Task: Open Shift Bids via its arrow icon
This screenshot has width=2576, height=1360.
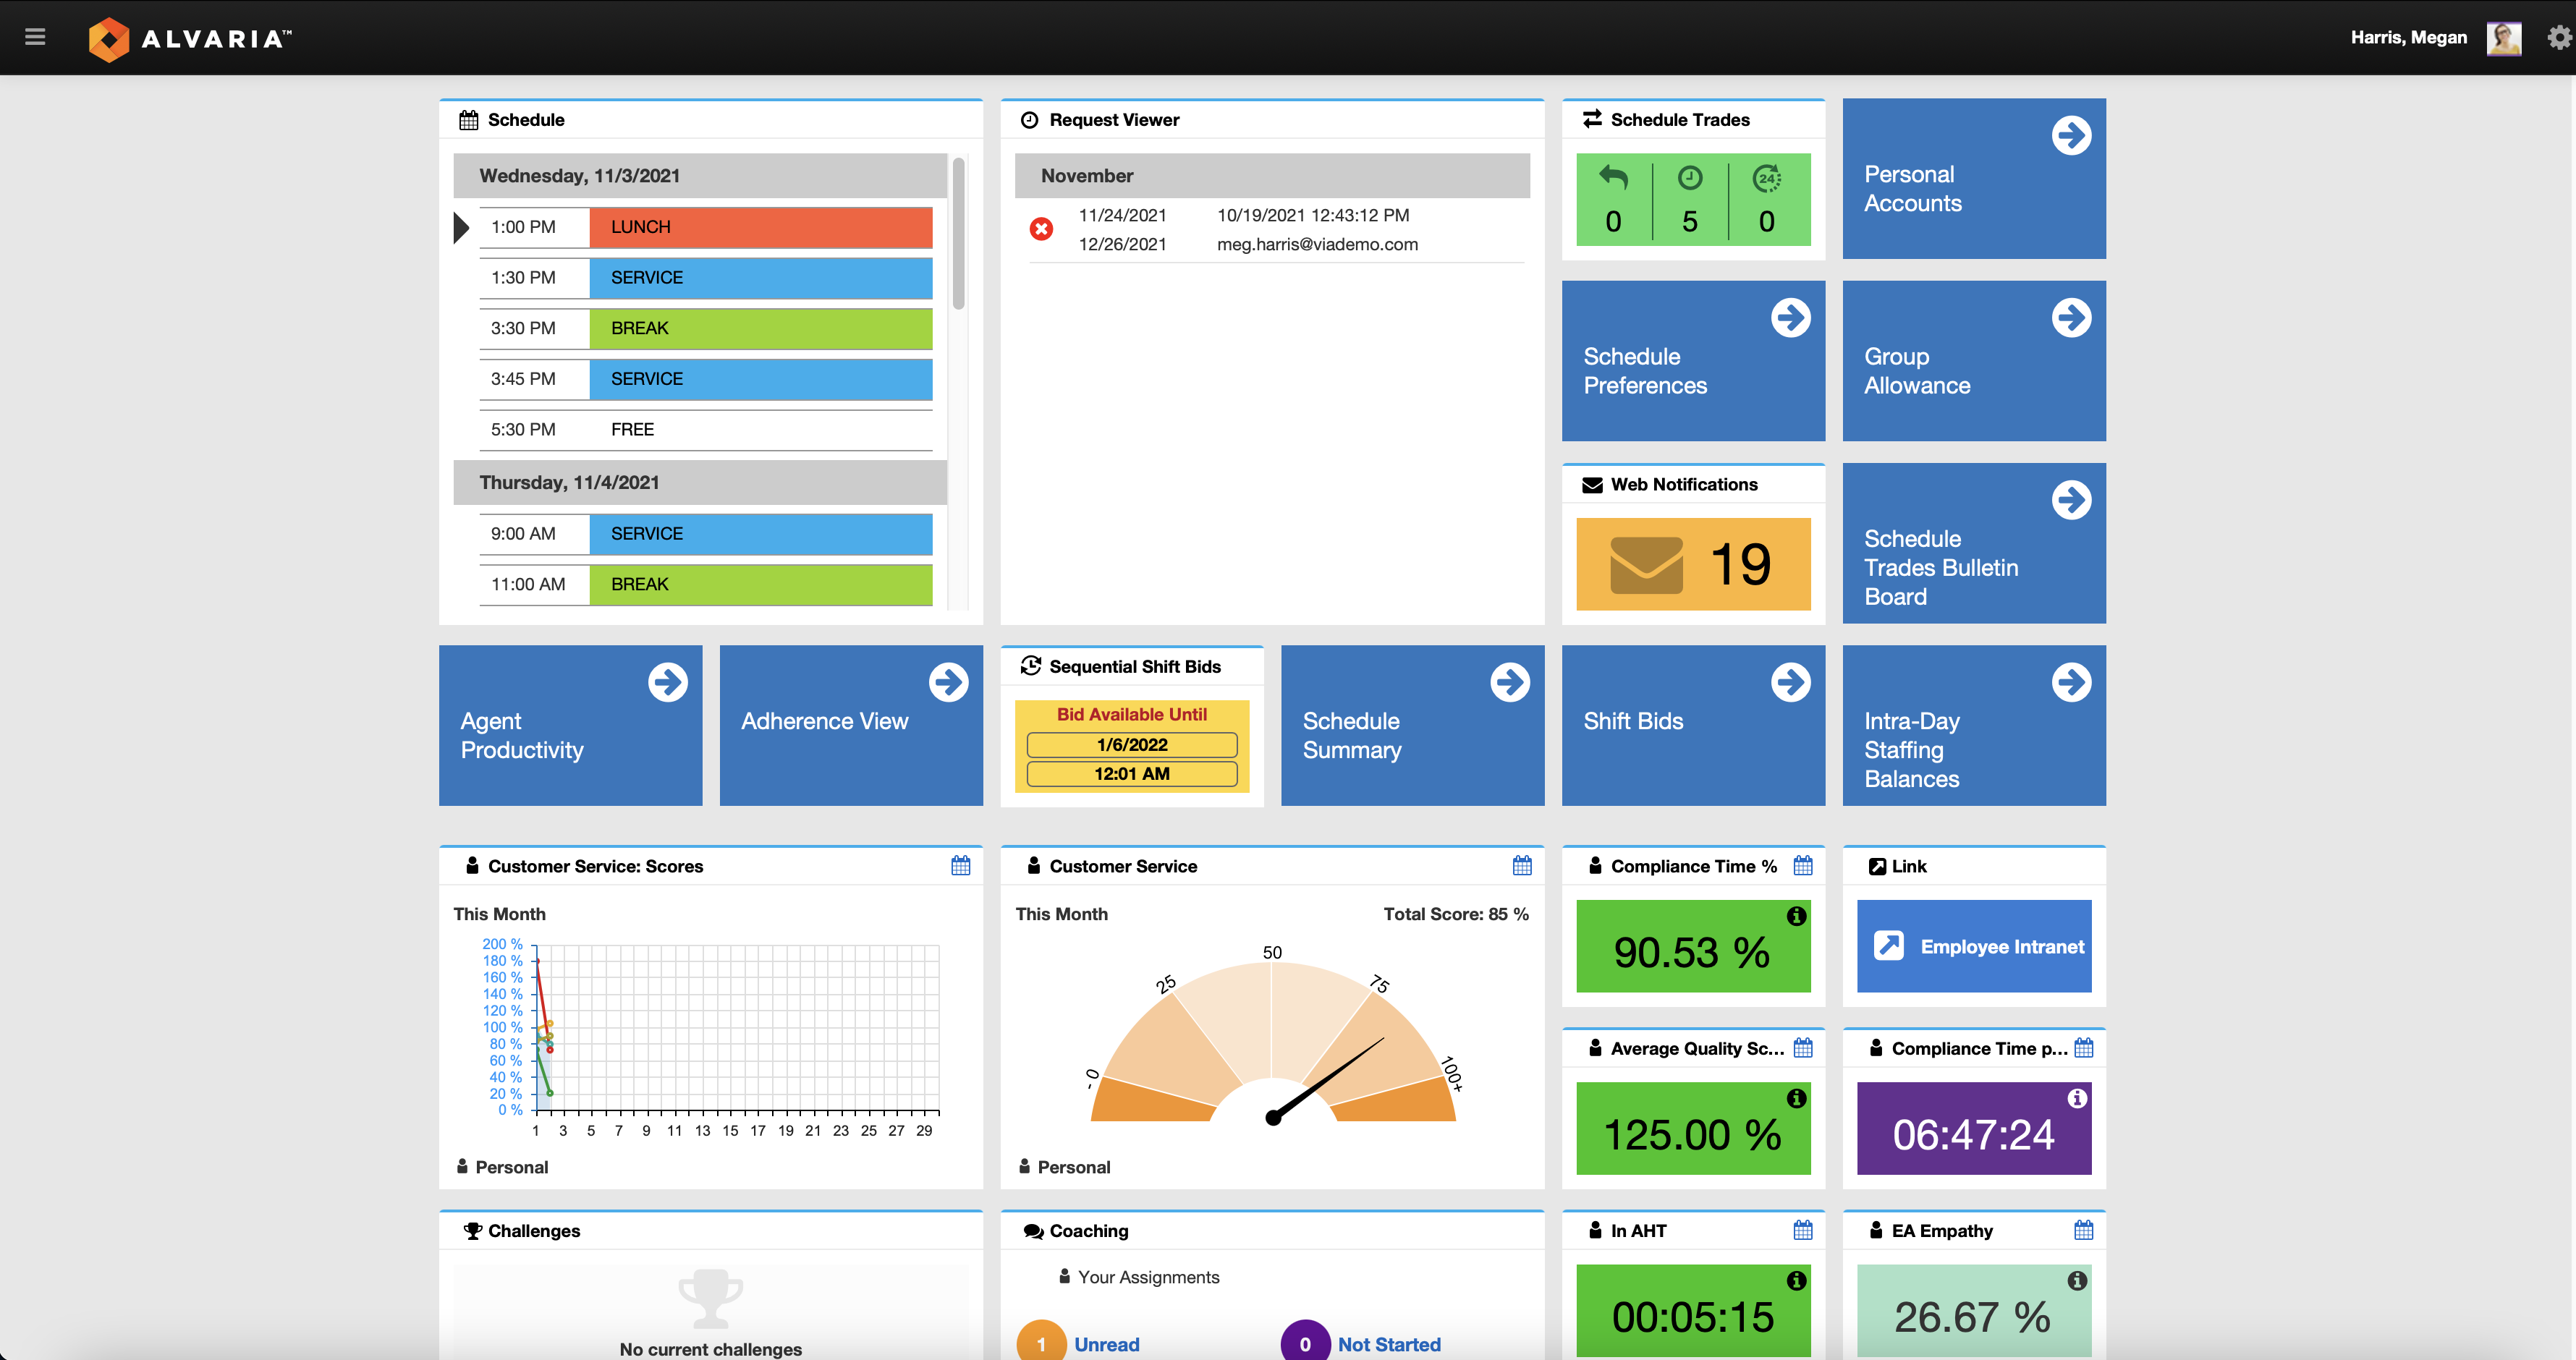Action: pyautogui.click(x=1791, y=683)
